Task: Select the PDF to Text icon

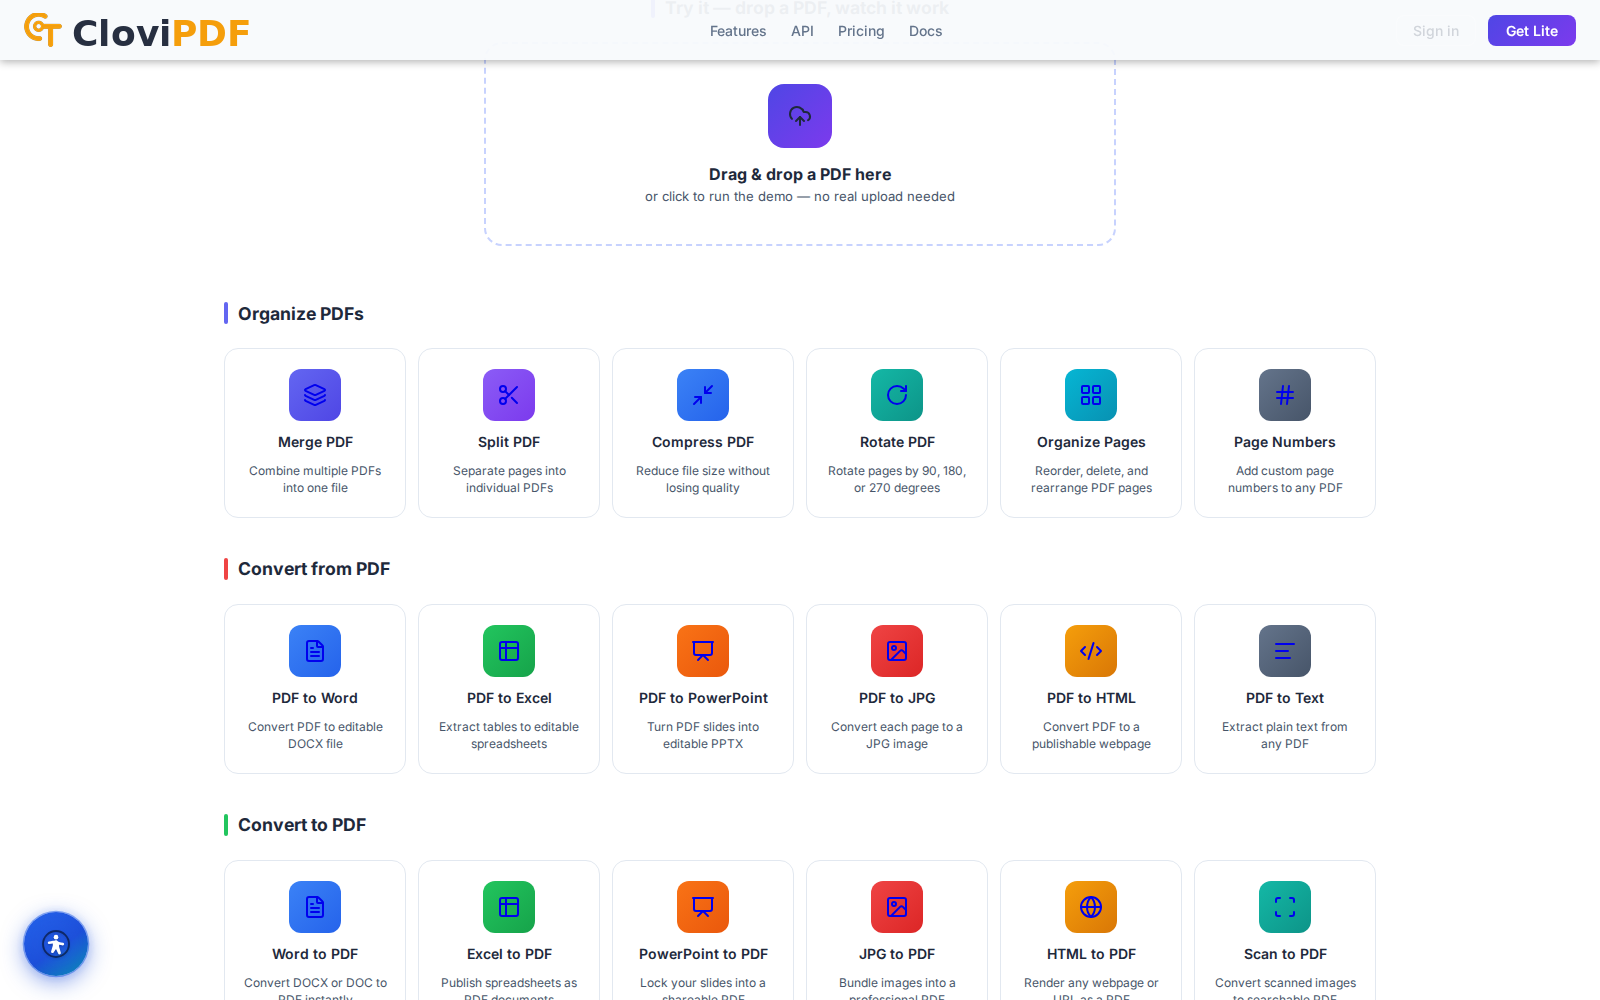Action: tap(1285, 651)
